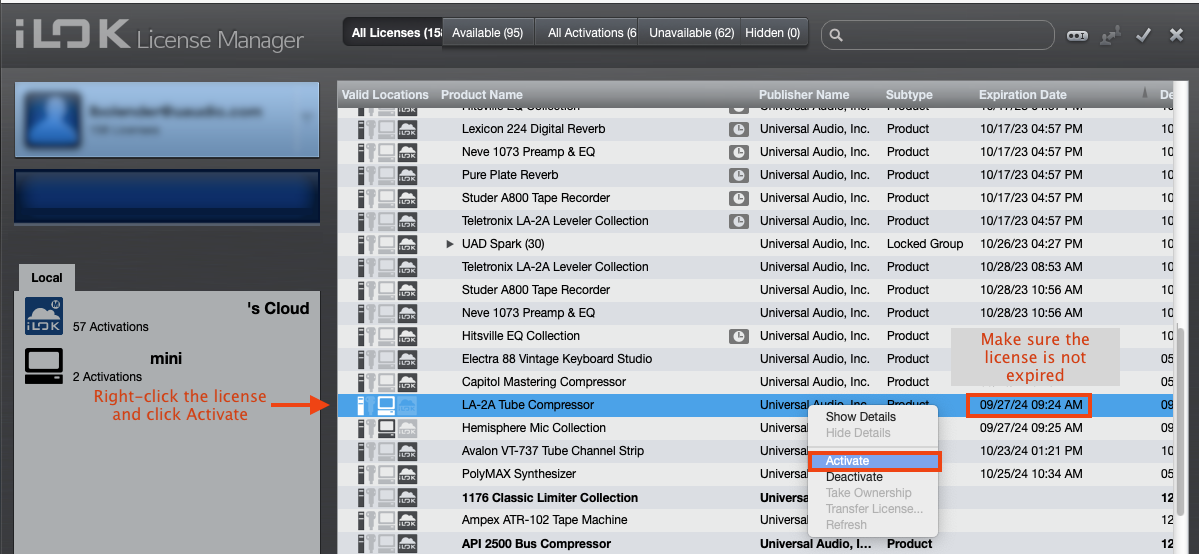Click clock icon in Neve 1073 row expiring 10/17/23

point(738,152)
